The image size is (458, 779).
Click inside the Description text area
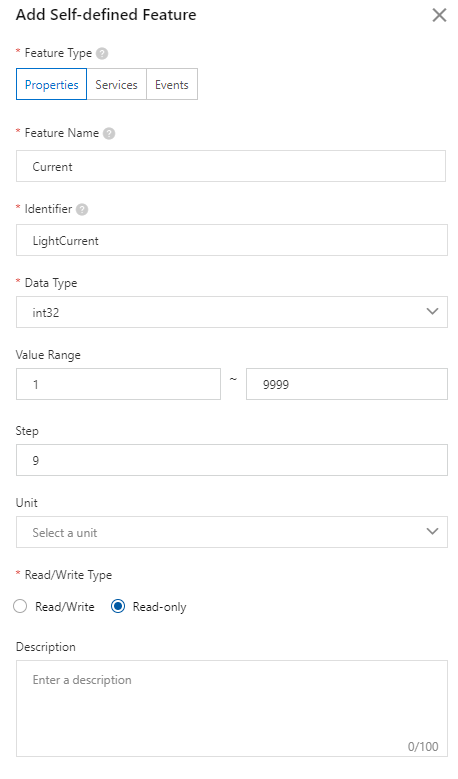pyautogui.click(x=231, y=708)
